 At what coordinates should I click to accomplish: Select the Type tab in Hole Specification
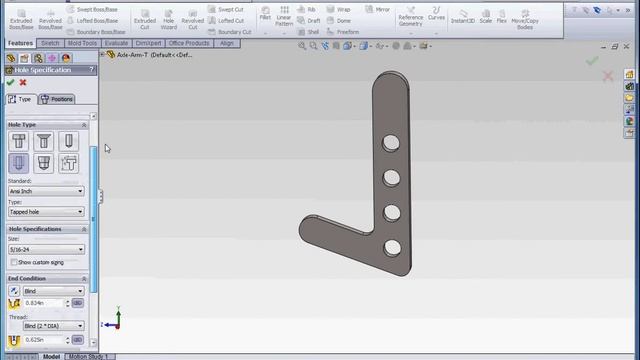pos(21,99)
